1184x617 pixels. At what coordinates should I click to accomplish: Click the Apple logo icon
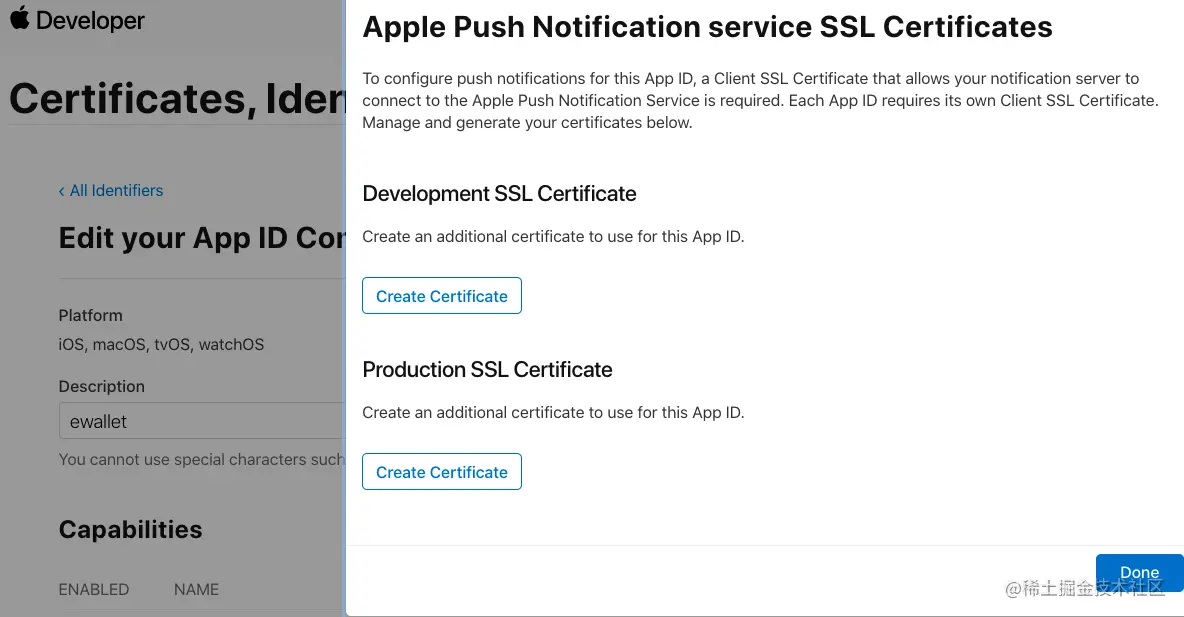point(19,18)
